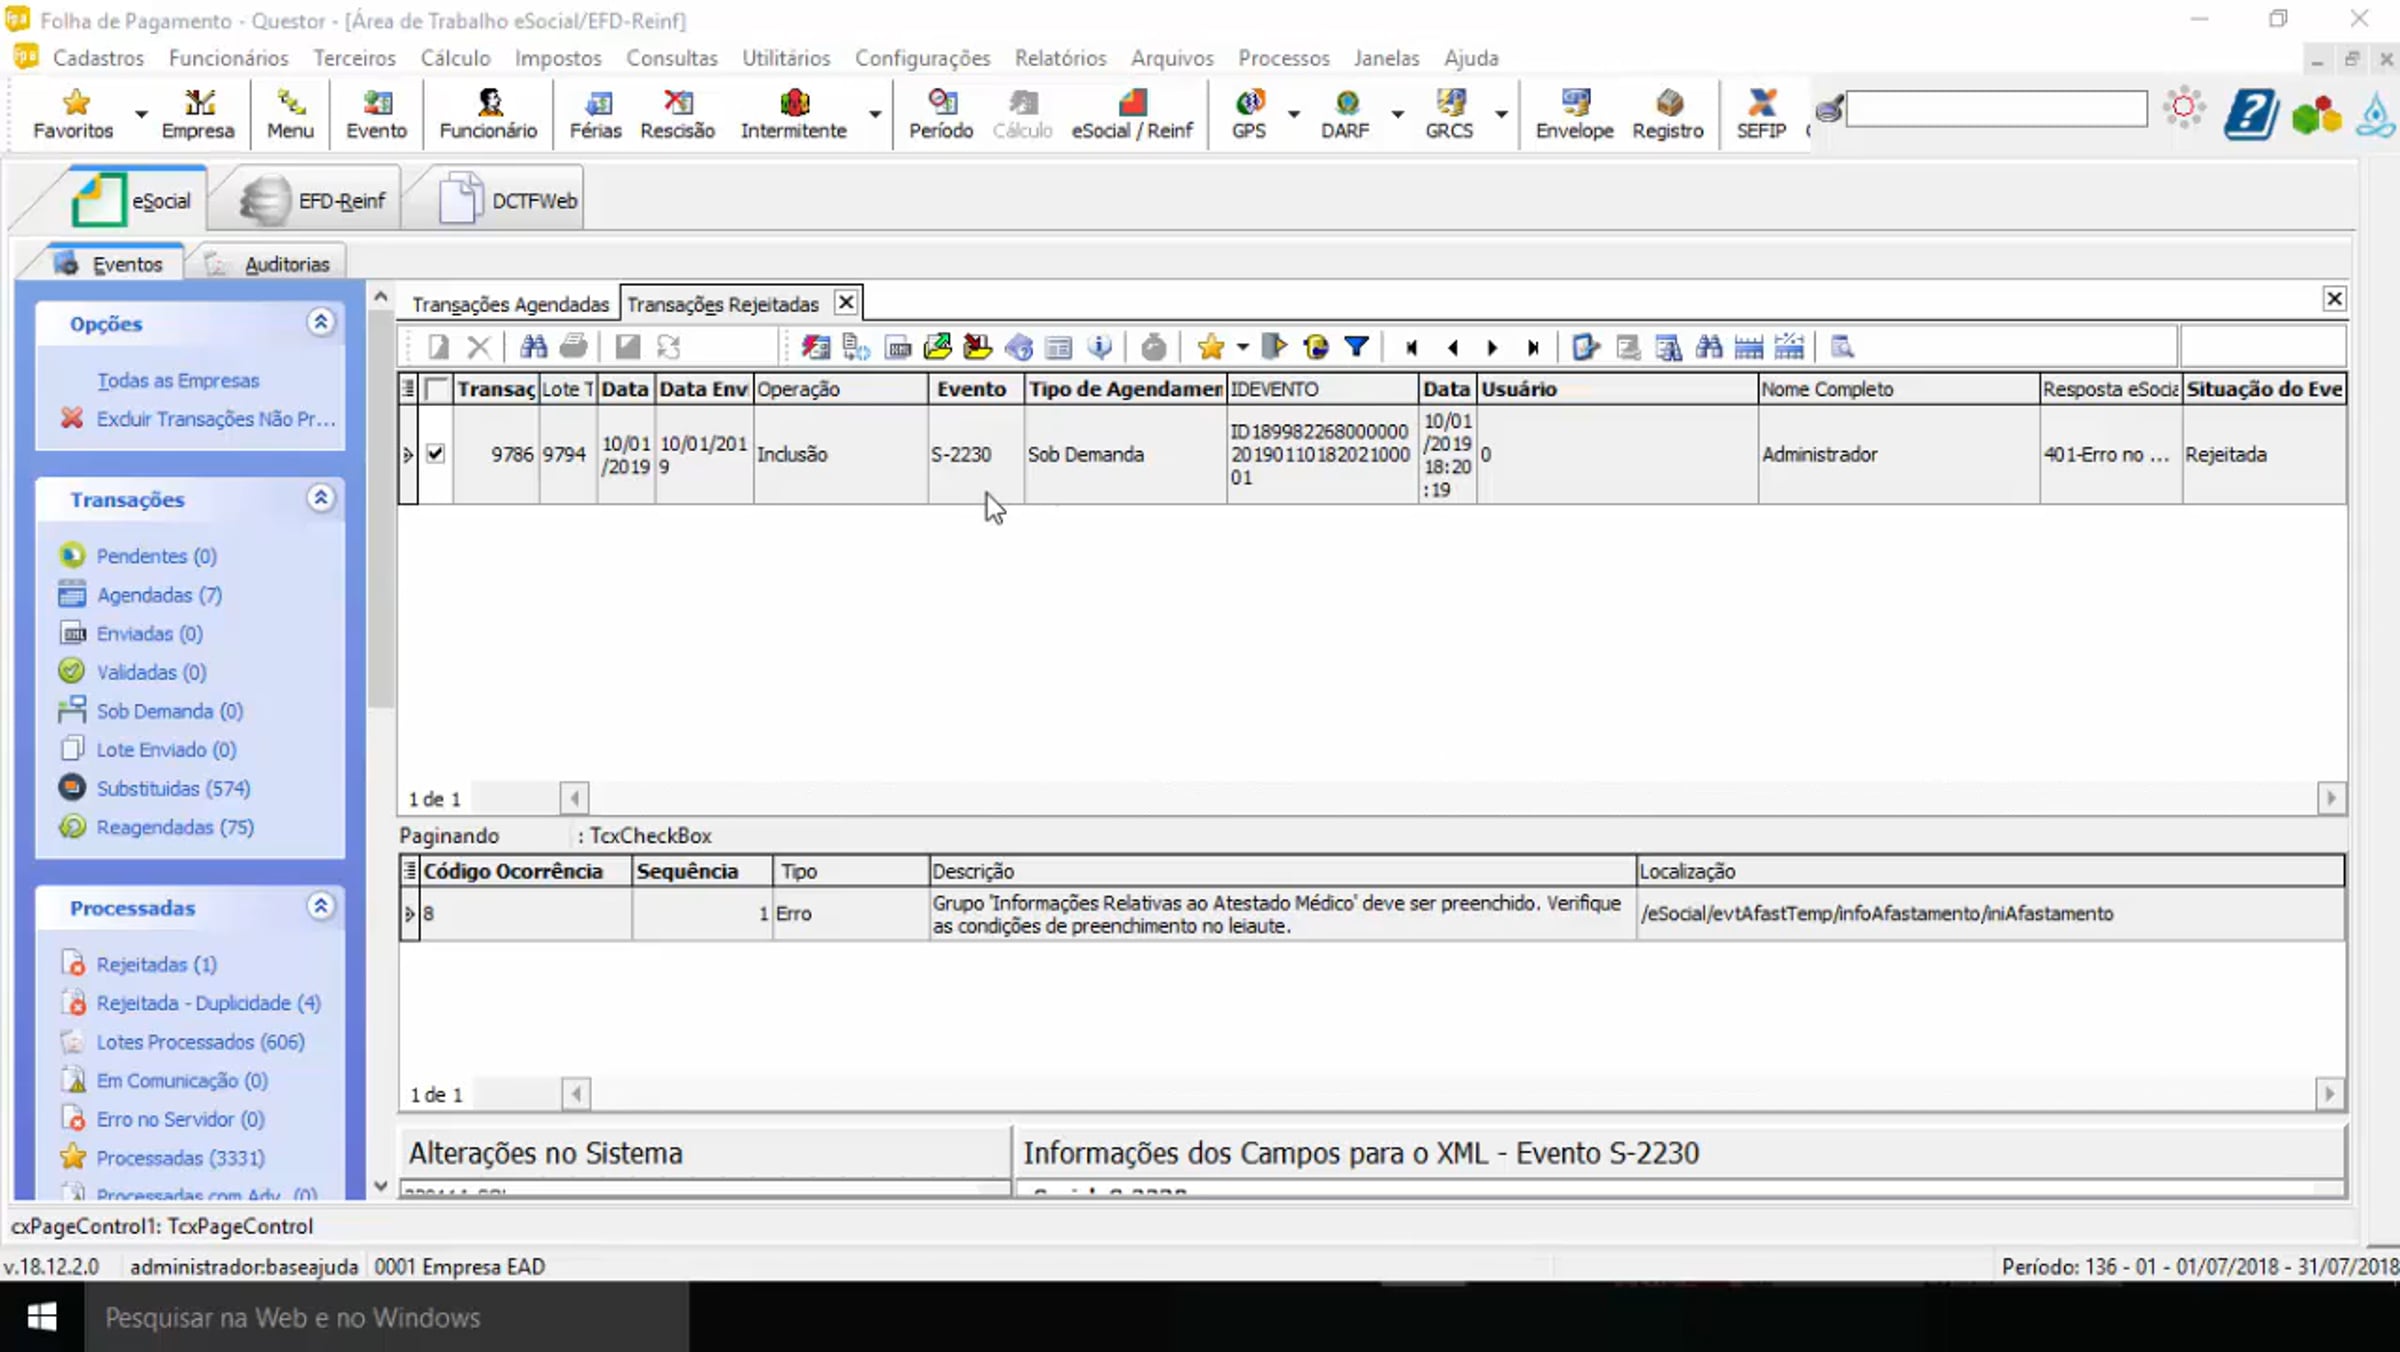Click the toolbar search input field

click(x=1995, y=108)
